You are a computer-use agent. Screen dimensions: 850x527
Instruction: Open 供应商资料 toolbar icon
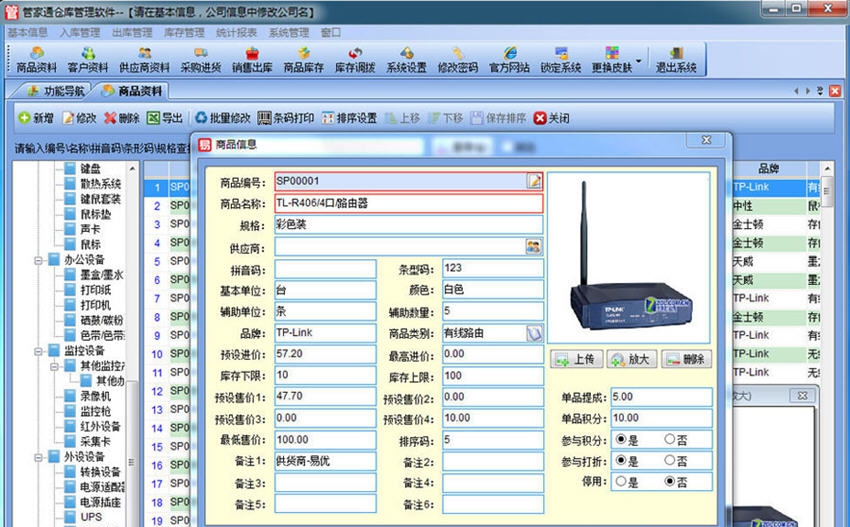144,60
